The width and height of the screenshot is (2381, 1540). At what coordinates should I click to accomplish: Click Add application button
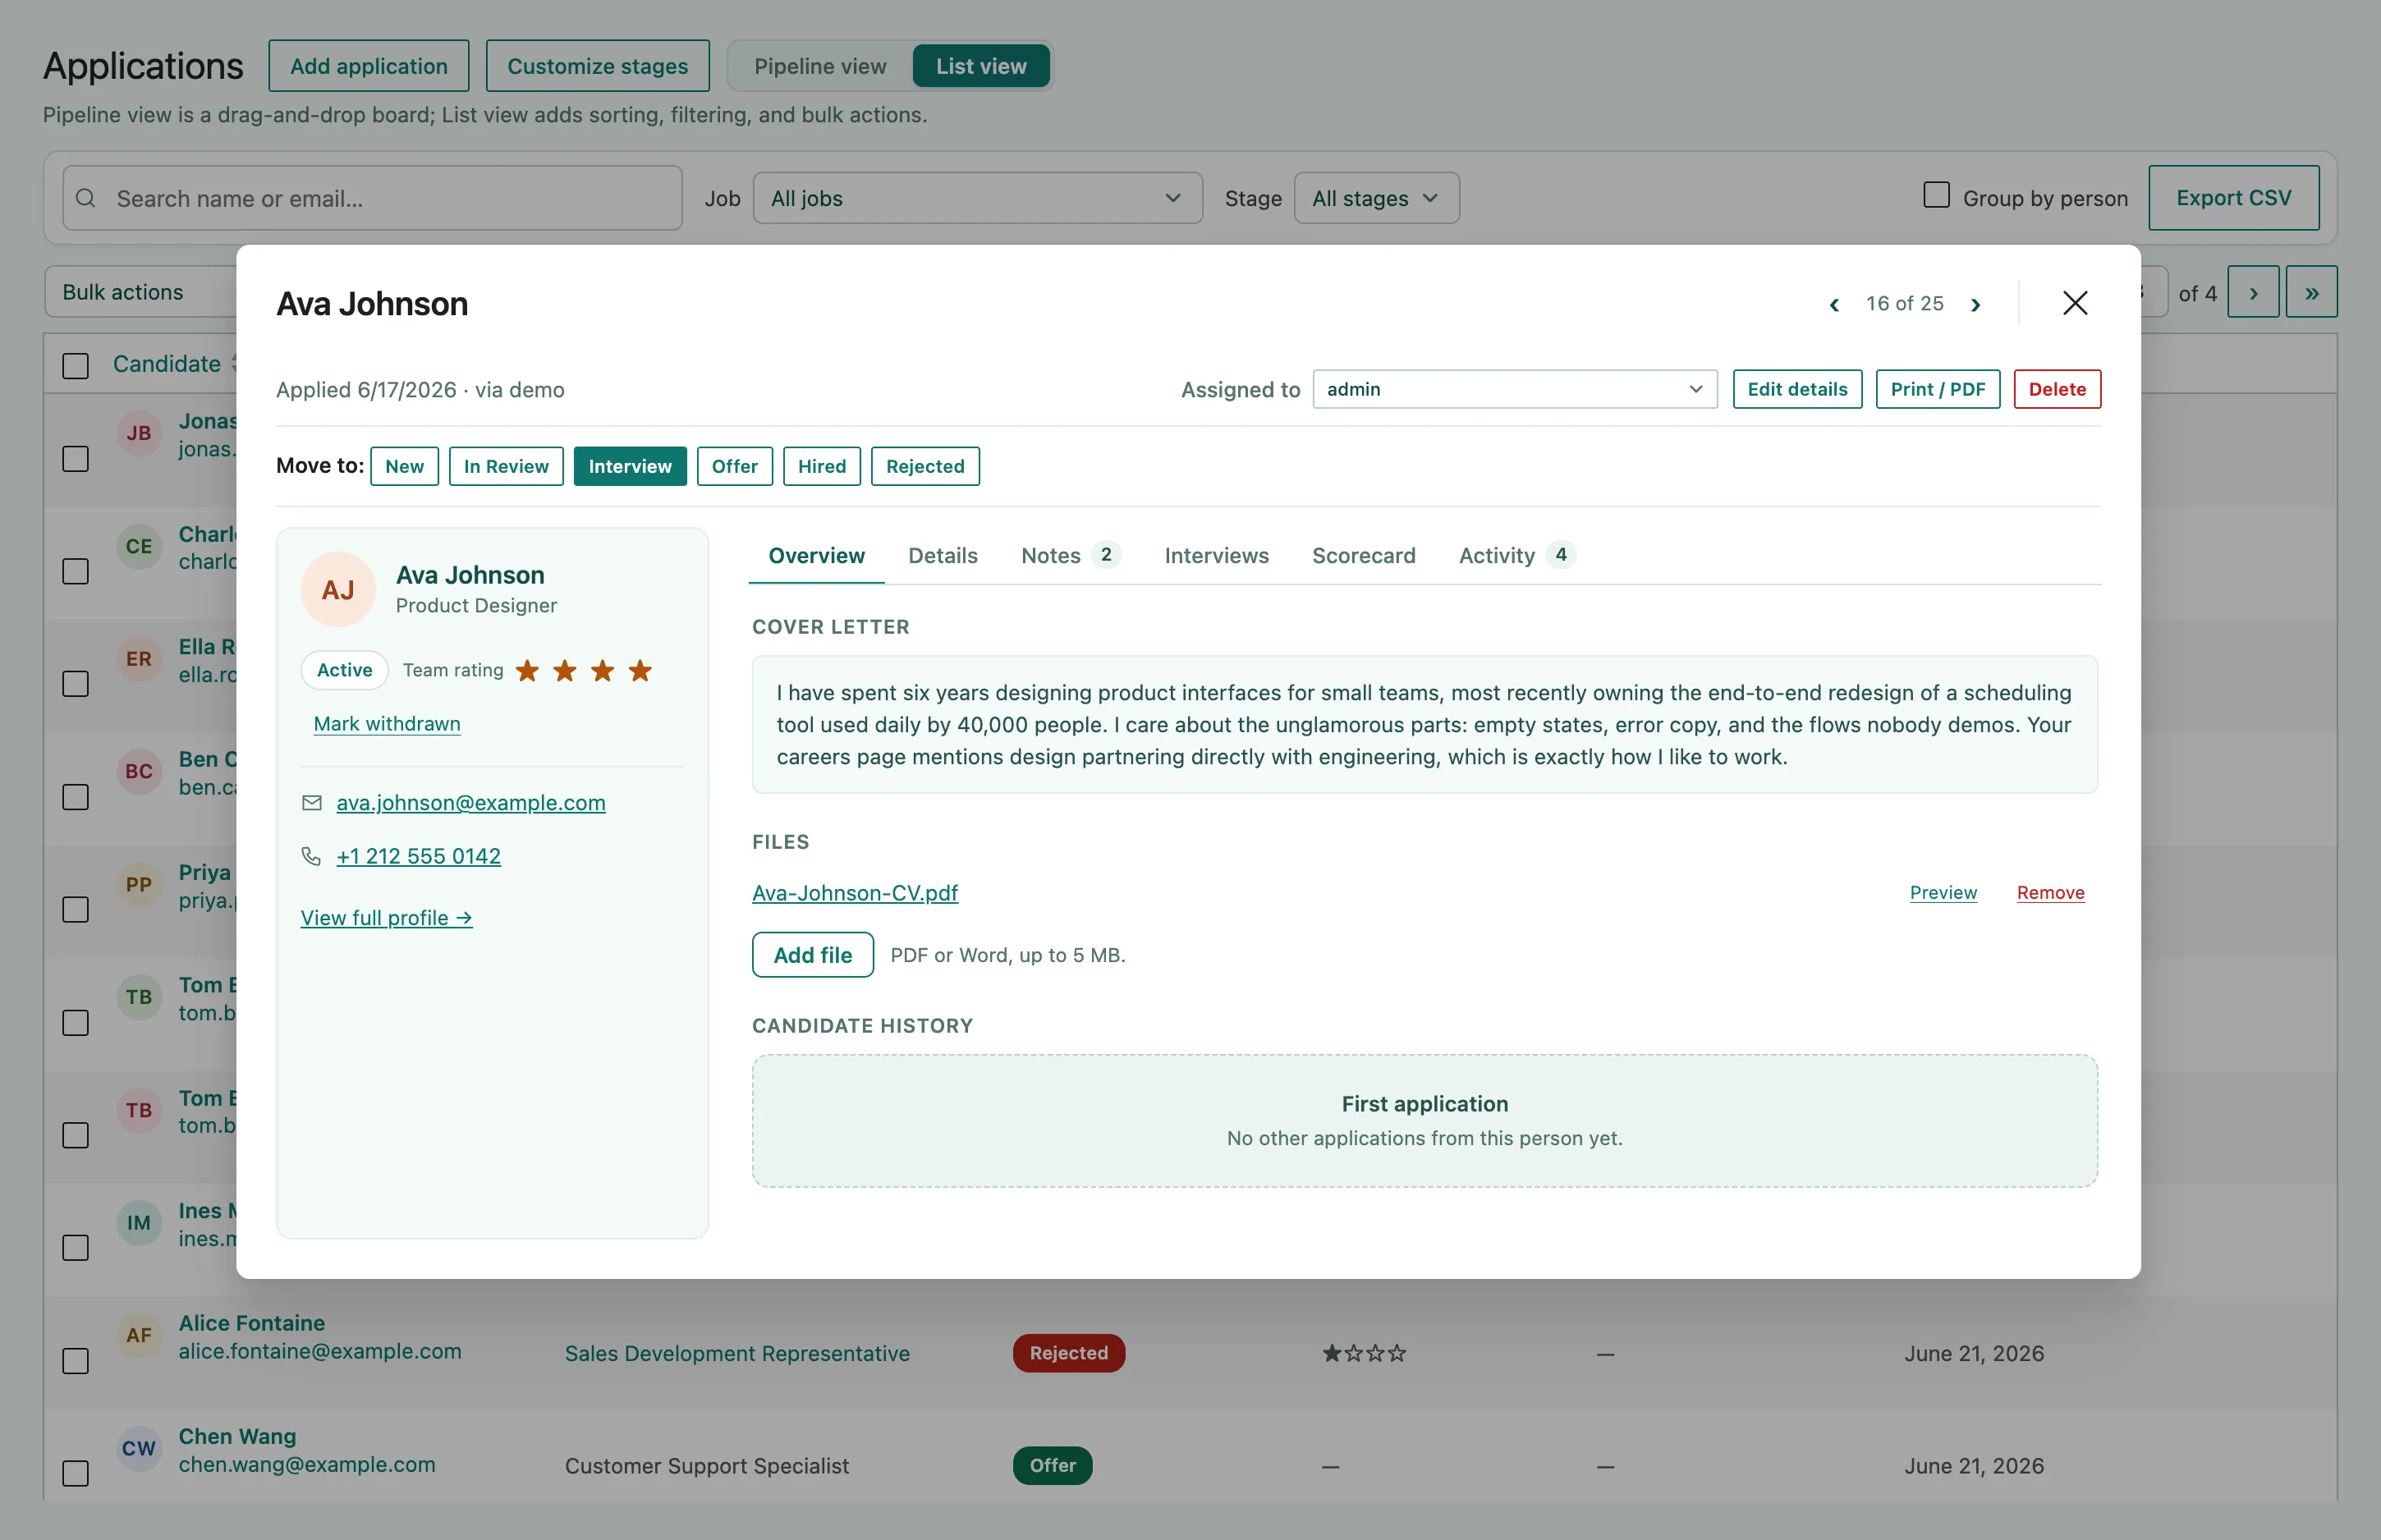click(369, 66)
